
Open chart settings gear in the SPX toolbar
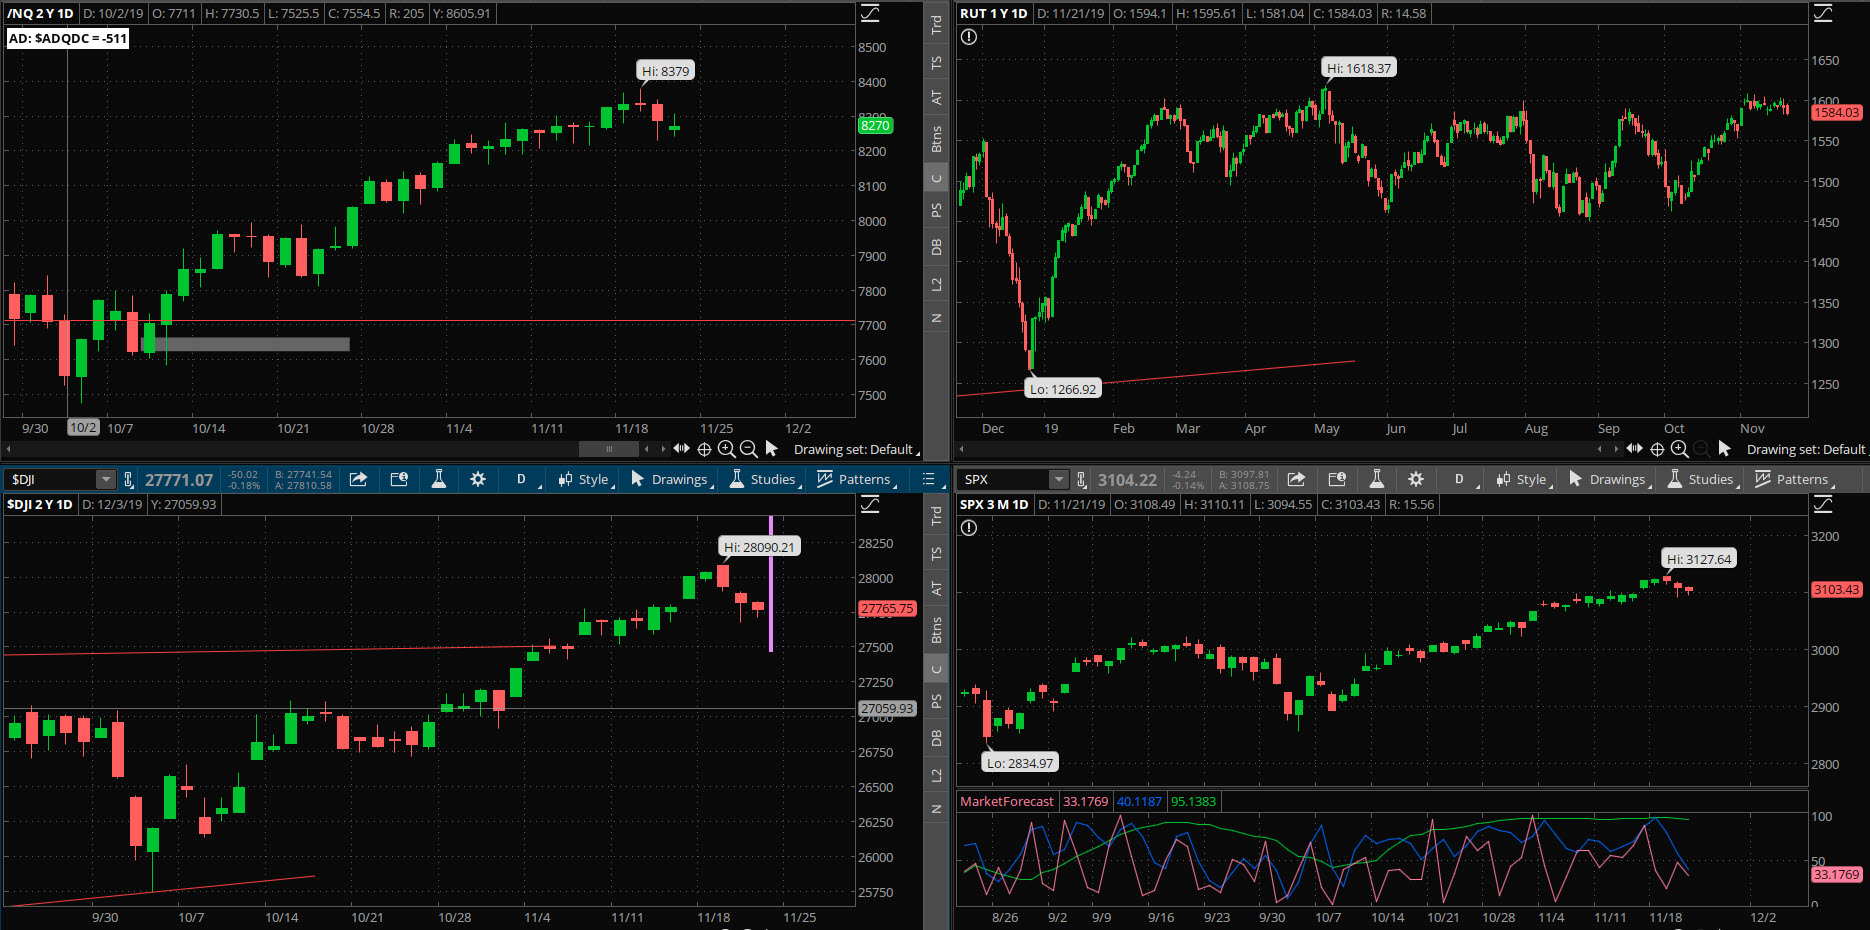1416,479
